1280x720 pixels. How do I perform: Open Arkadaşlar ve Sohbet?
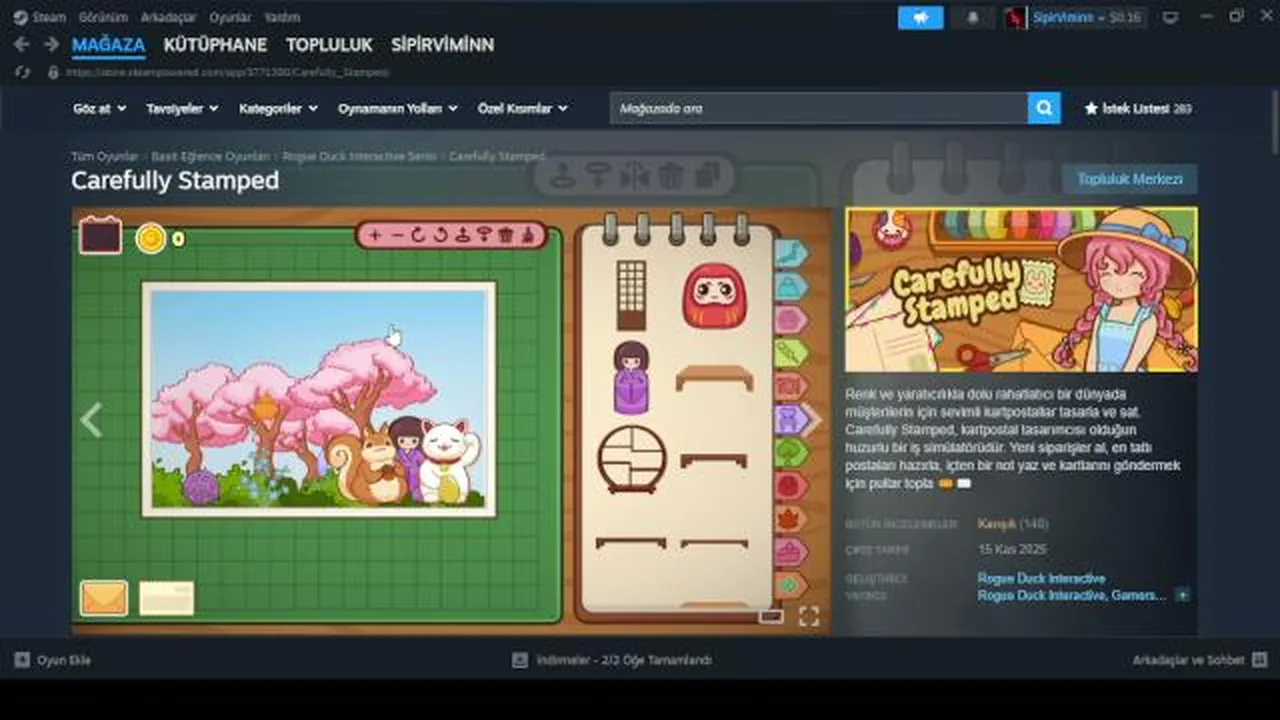(1188, 660)
